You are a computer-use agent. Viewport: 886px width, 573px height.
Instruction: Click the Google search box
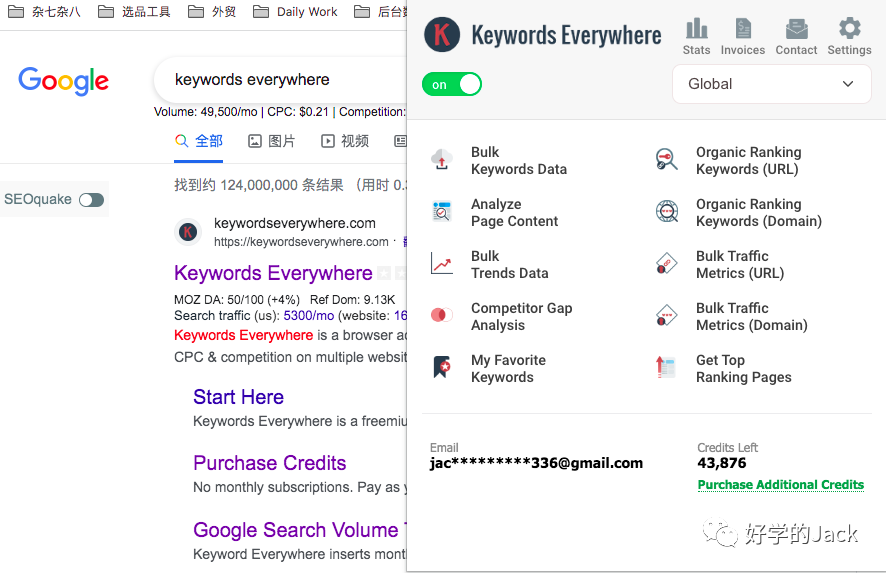(280, 80)
